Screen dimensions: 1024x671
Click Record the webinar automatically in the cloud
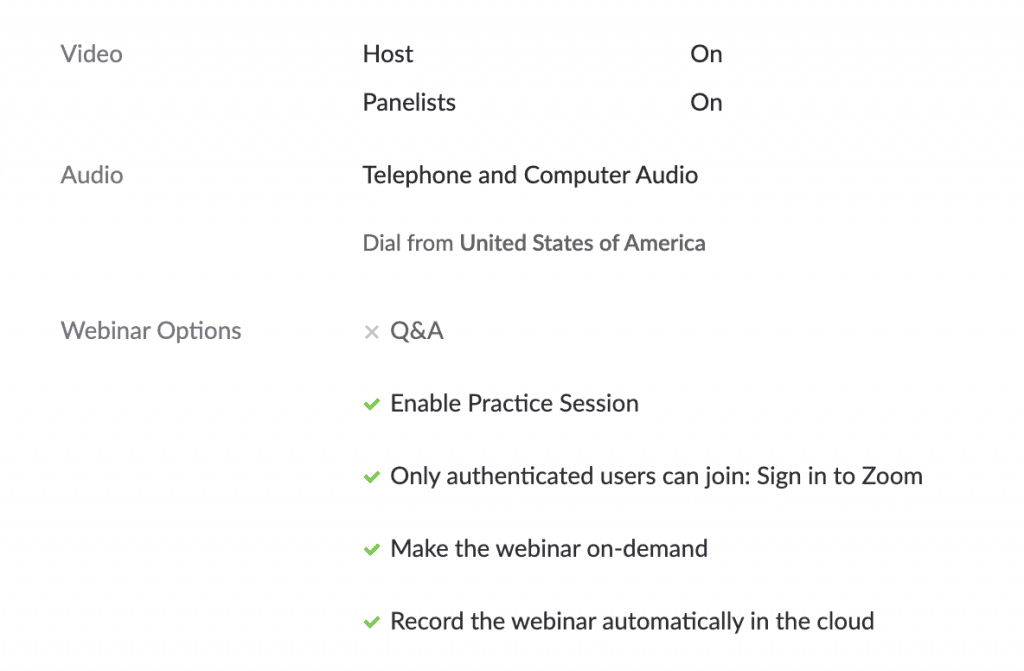[632, 621]
